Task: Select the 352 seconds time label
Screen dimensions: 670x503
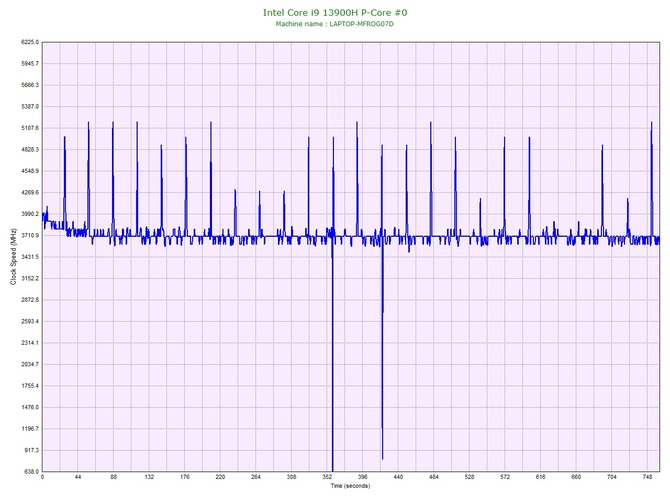Action: 327,477
